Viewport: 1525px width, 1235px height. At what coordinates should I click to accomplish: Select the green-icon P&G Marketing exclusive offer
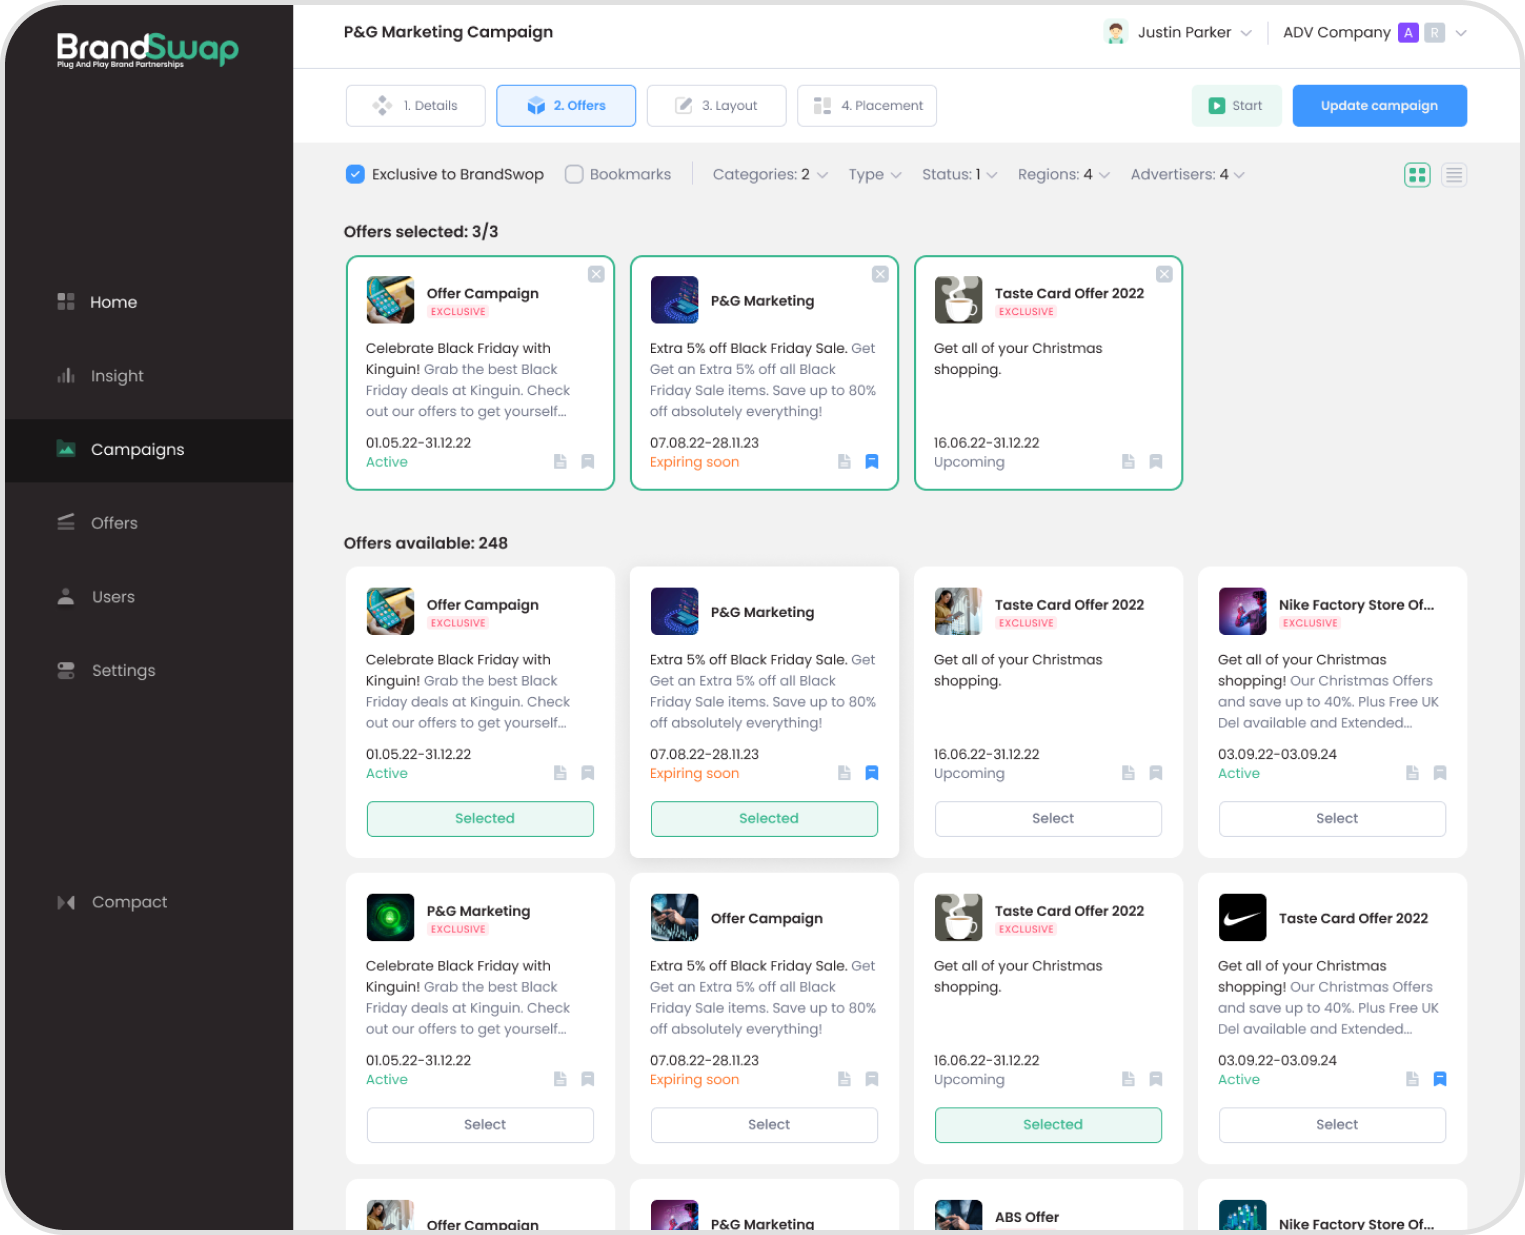click(x=480, y=1125)
